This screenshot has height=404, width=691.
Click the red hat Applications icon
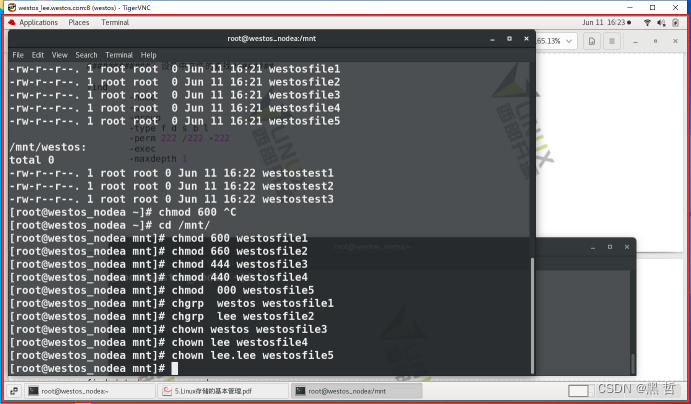pos(12,22)
